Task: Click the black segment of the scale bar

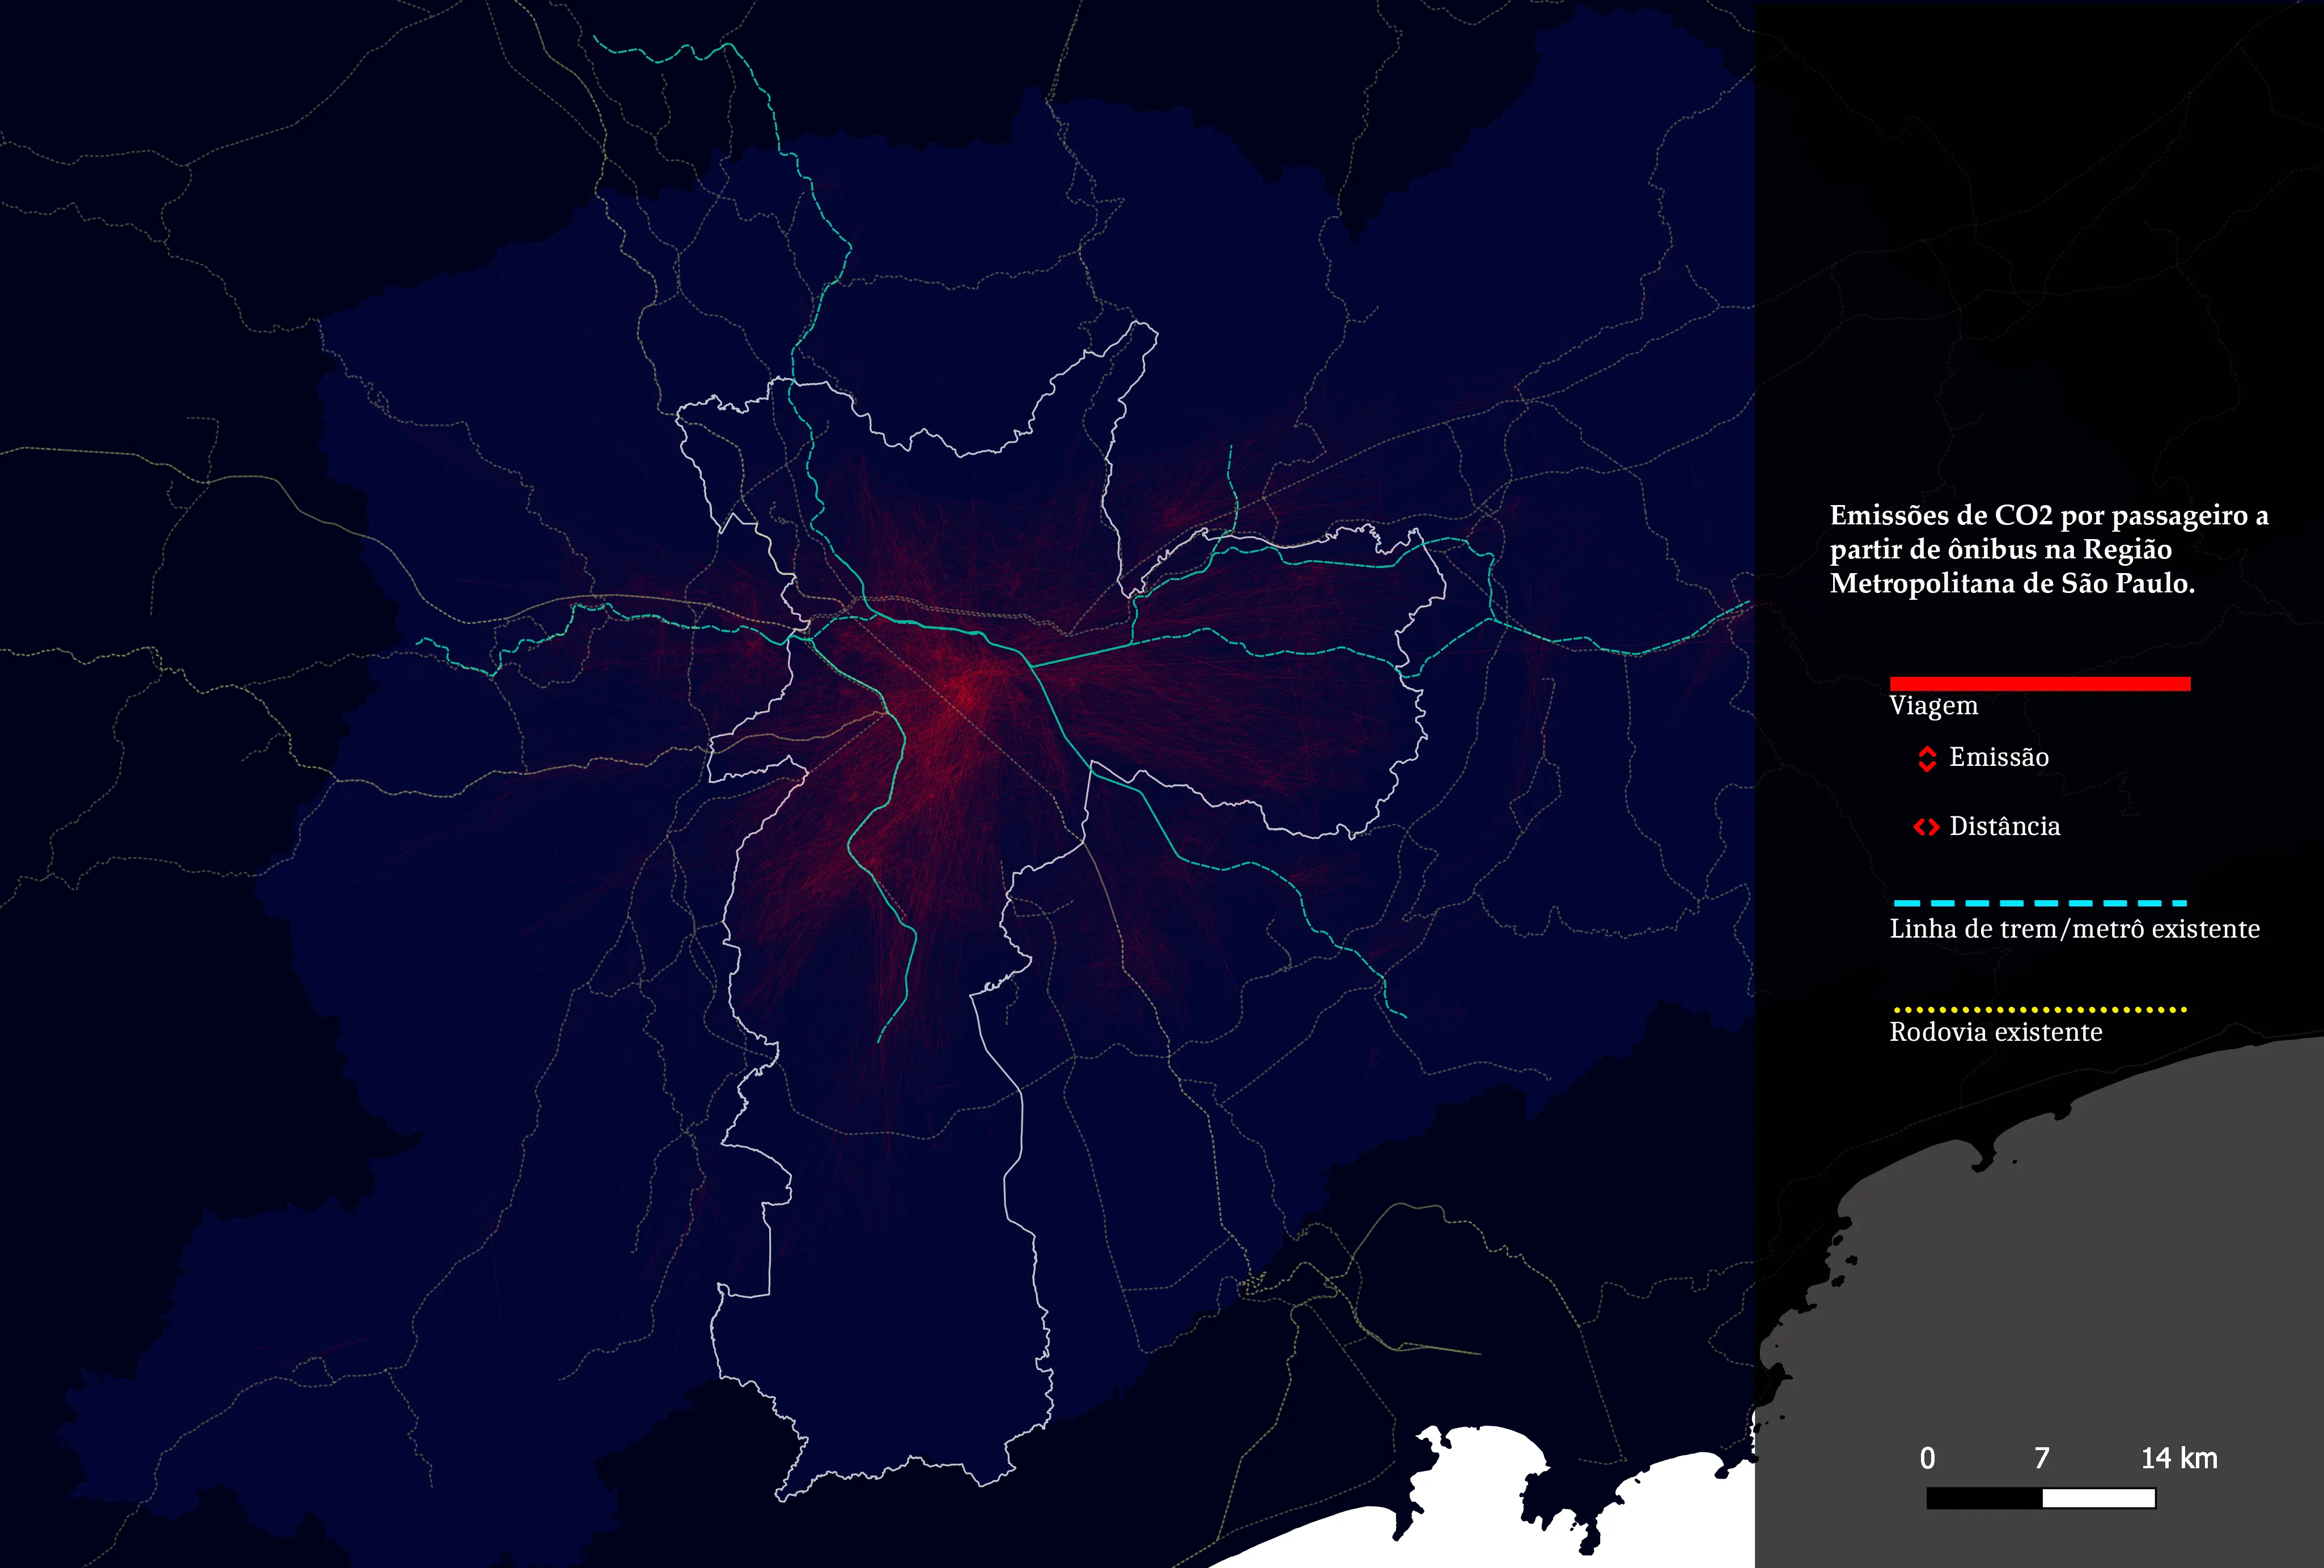Action: [x=1984, y=1498]
